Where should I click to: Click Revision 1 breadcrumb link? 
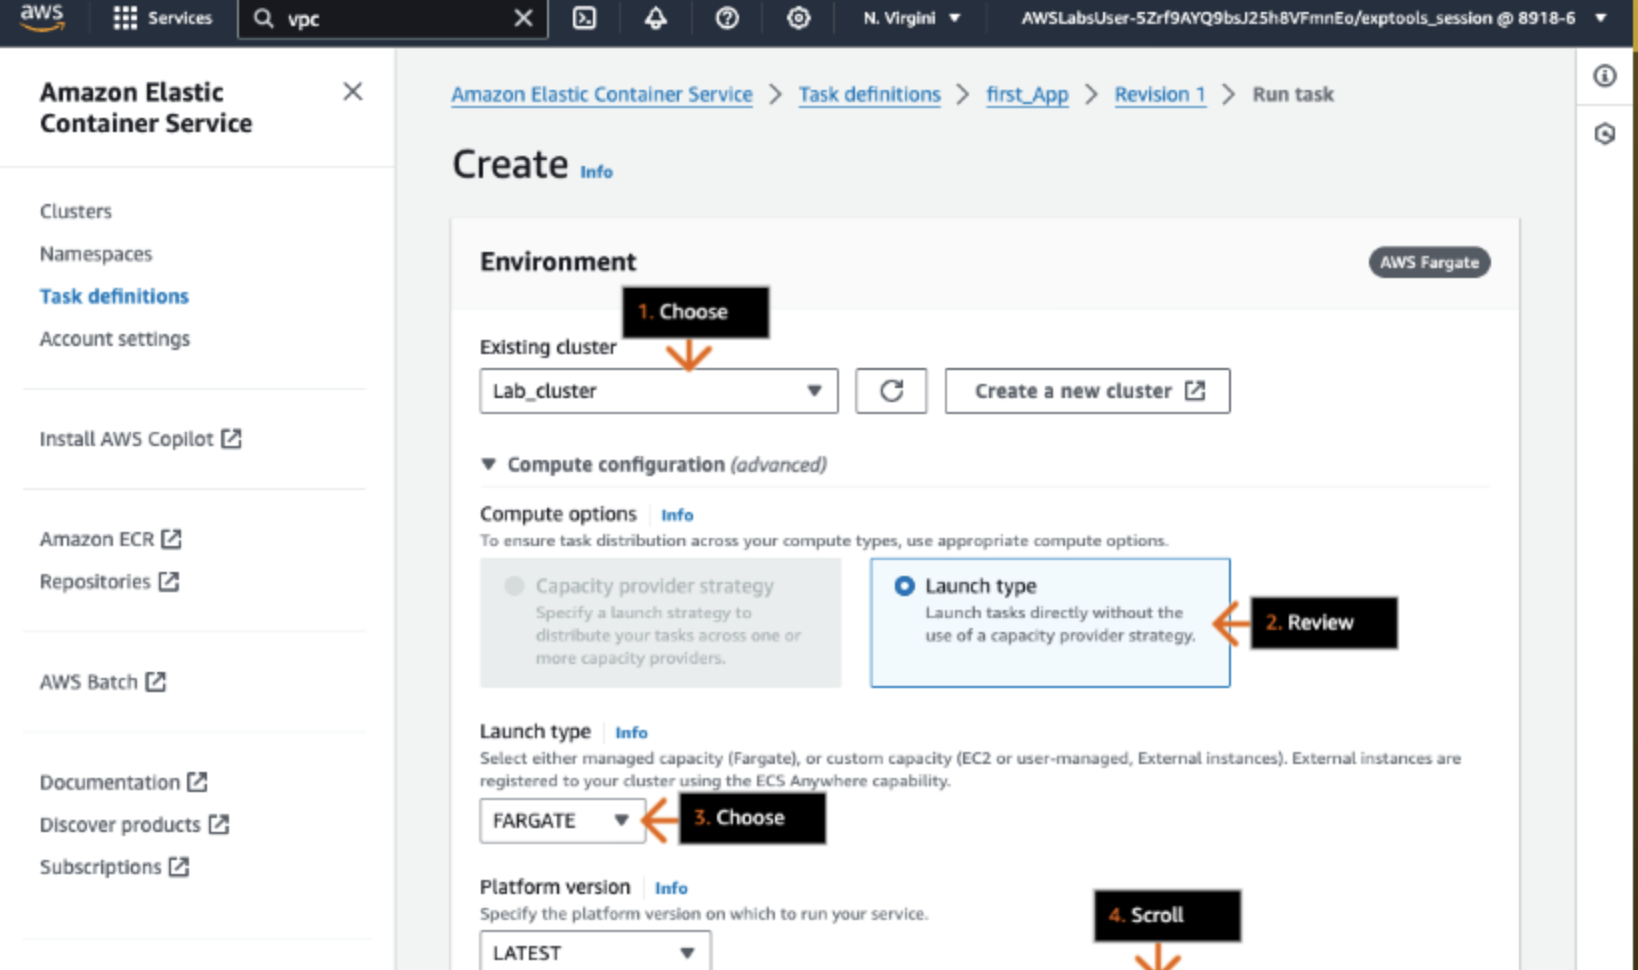[x=1160, y=94]
